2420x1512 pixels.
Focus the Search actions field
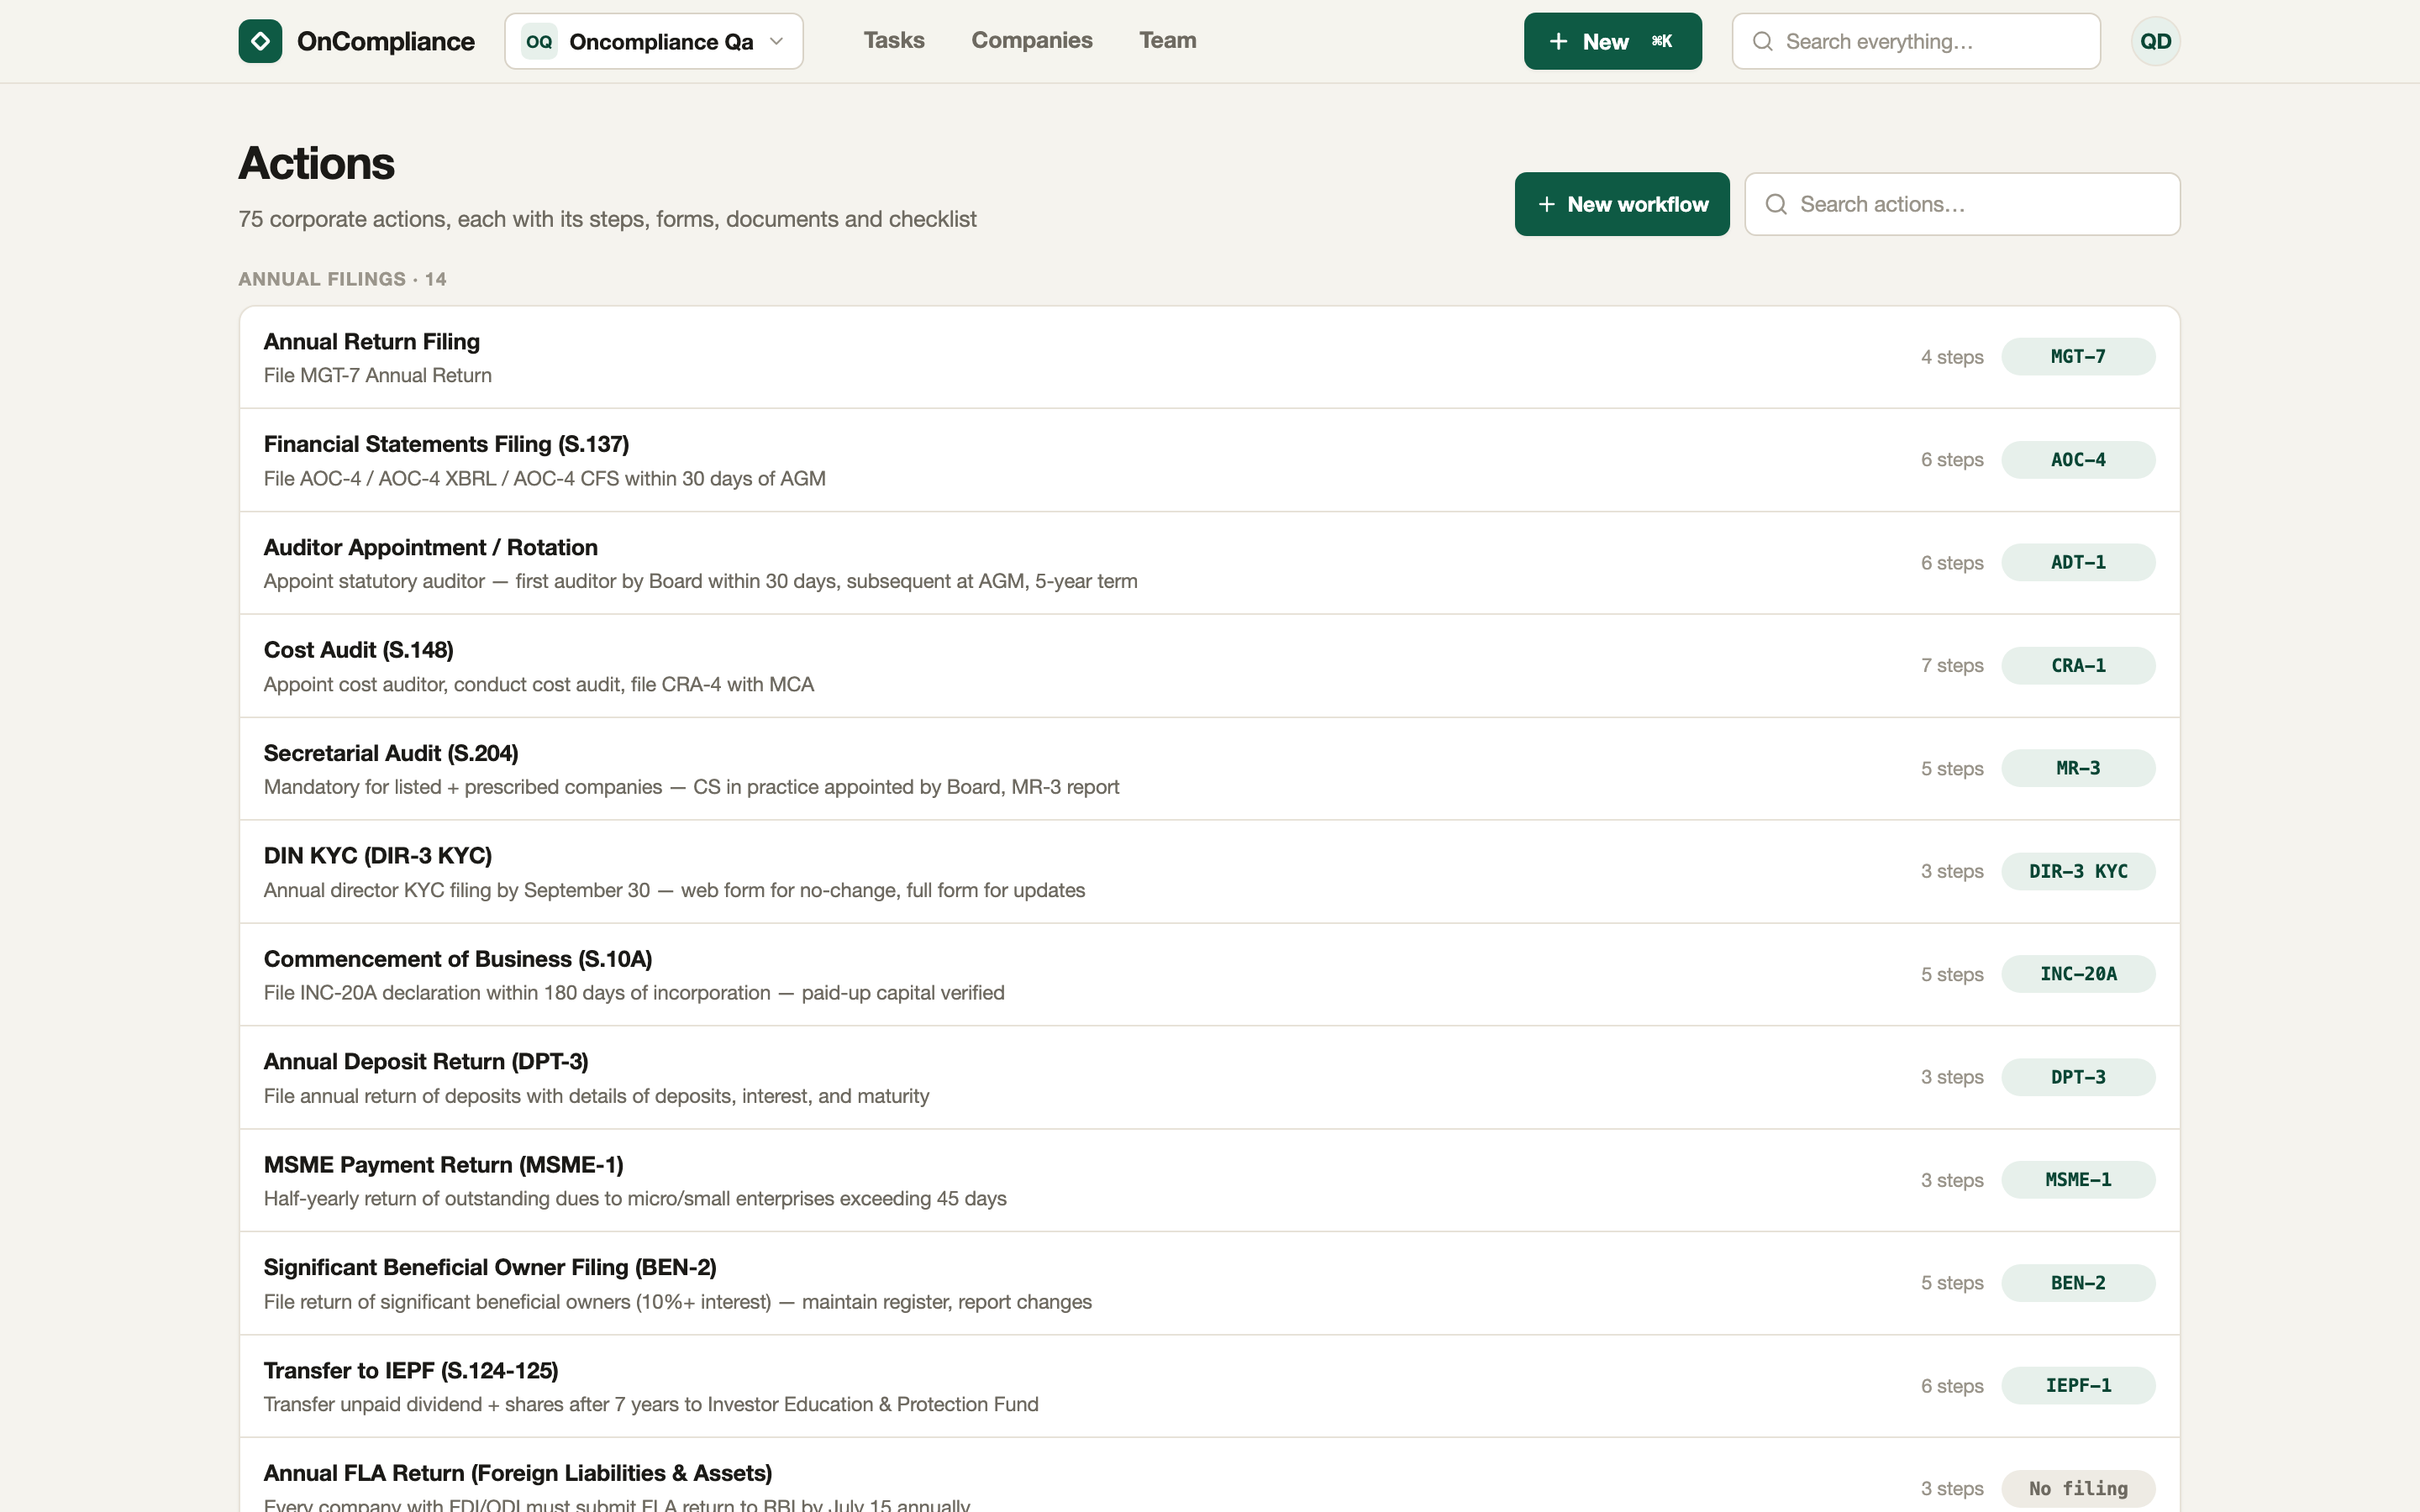[x=1962, y=204]
